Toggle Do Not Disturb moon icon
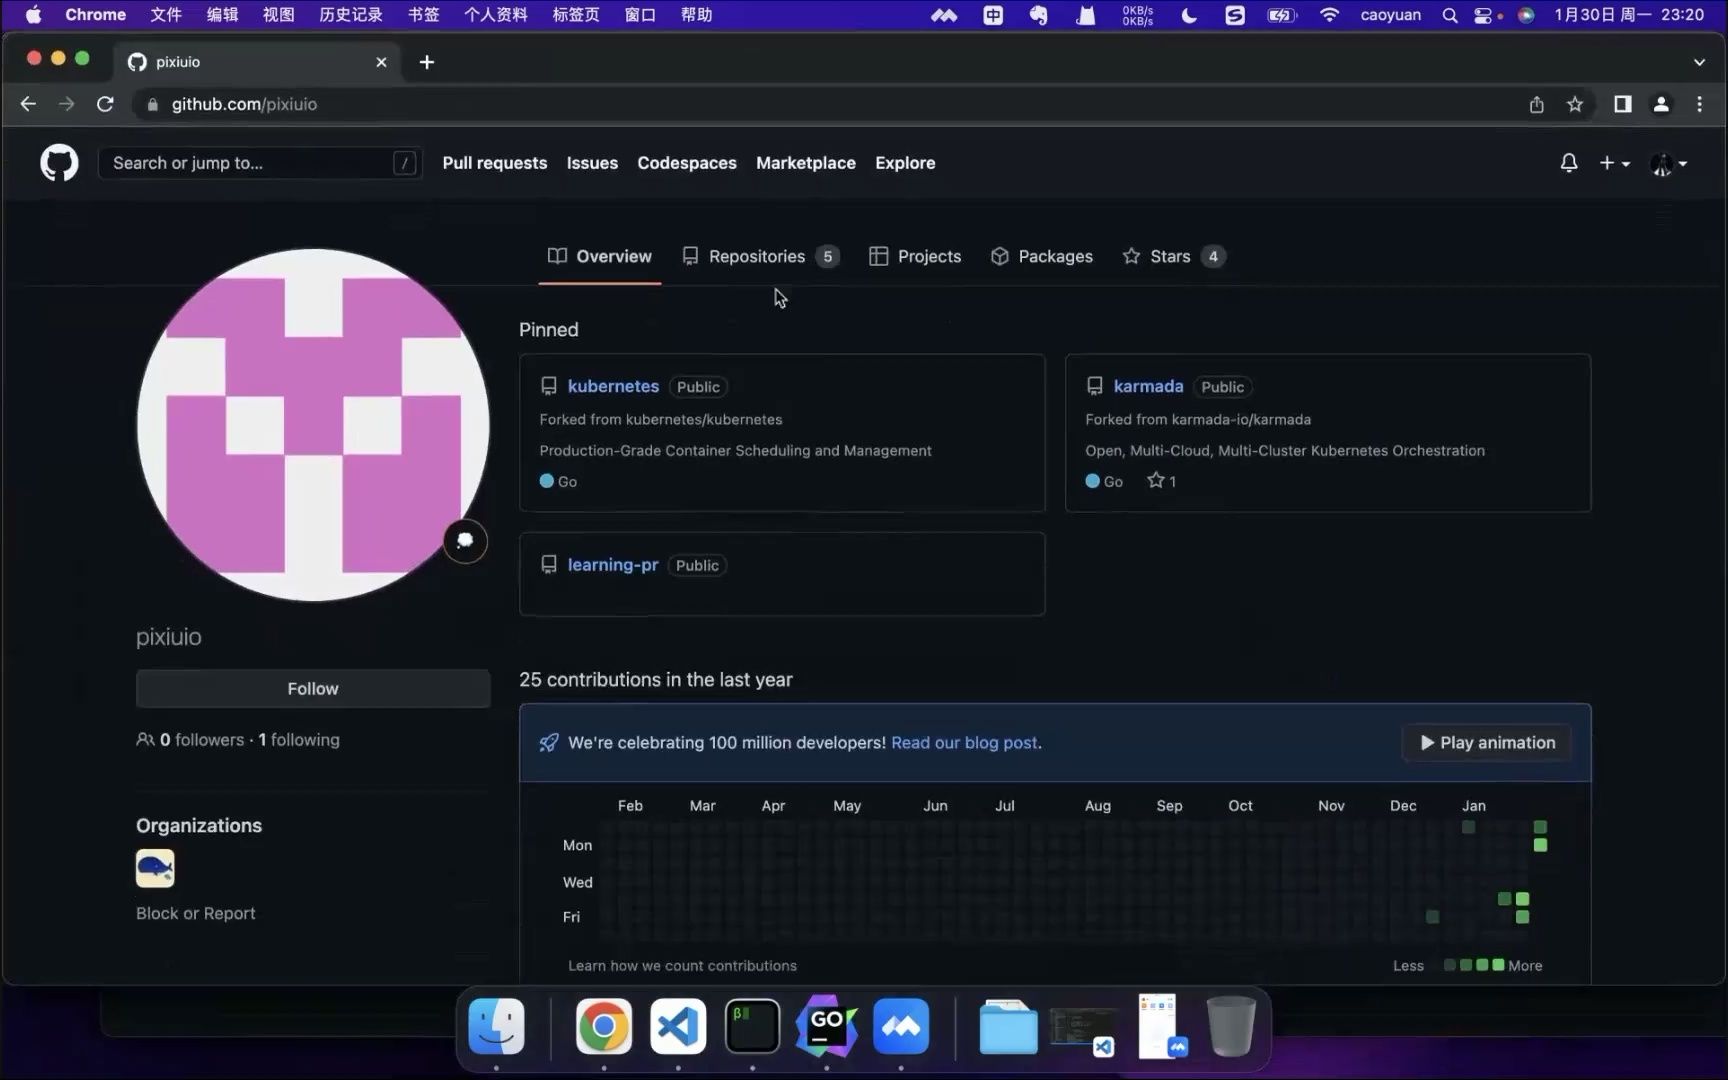Image resolution: width=1728 pixels, height=1080 pixels. click(x=1189, y=15)
